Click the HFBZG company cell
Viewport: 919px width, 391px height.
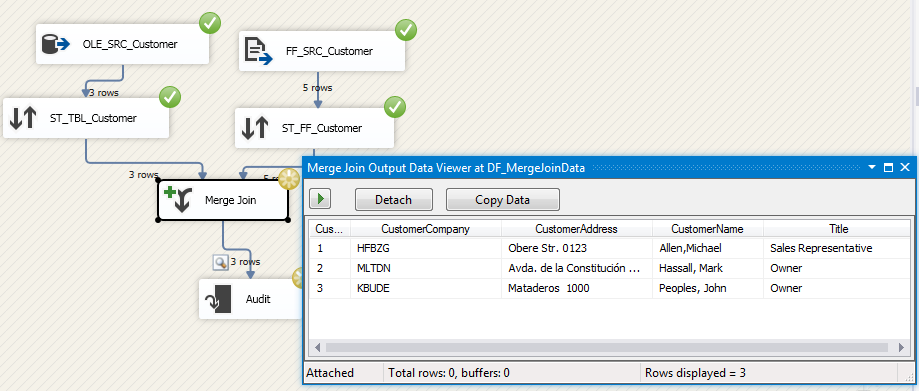point(426,249)
